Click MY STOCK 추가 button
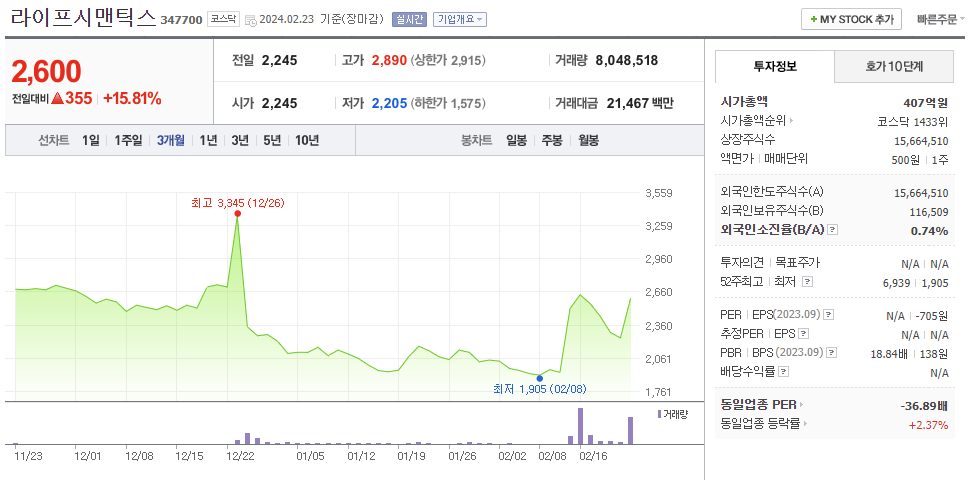This screenshot has height=480, width=975. click(x=851, y=19)
